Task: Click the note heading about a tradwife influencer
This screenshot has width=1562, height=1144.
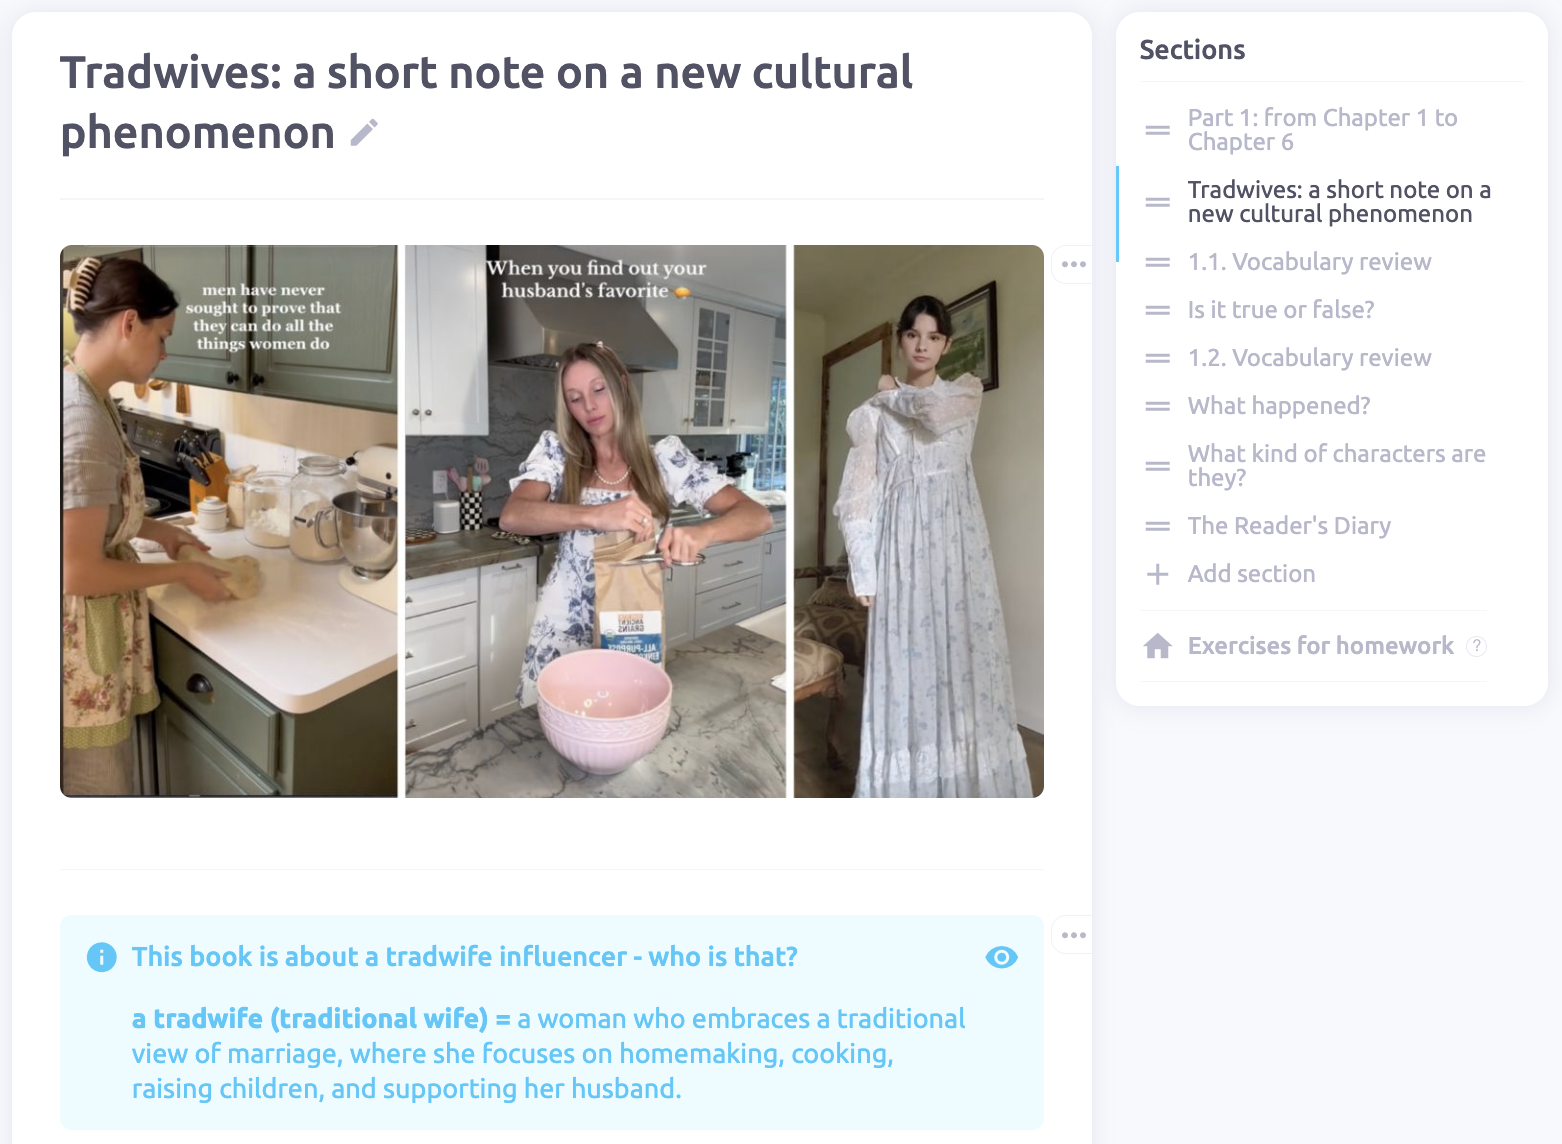Action: tap(465, 957)
